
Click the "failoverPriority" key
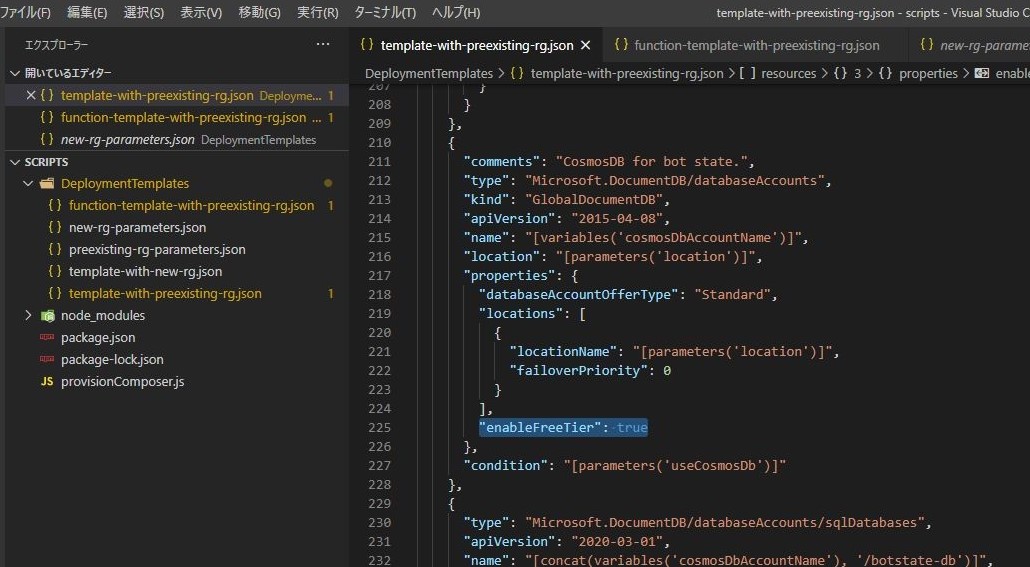point(579,371)
